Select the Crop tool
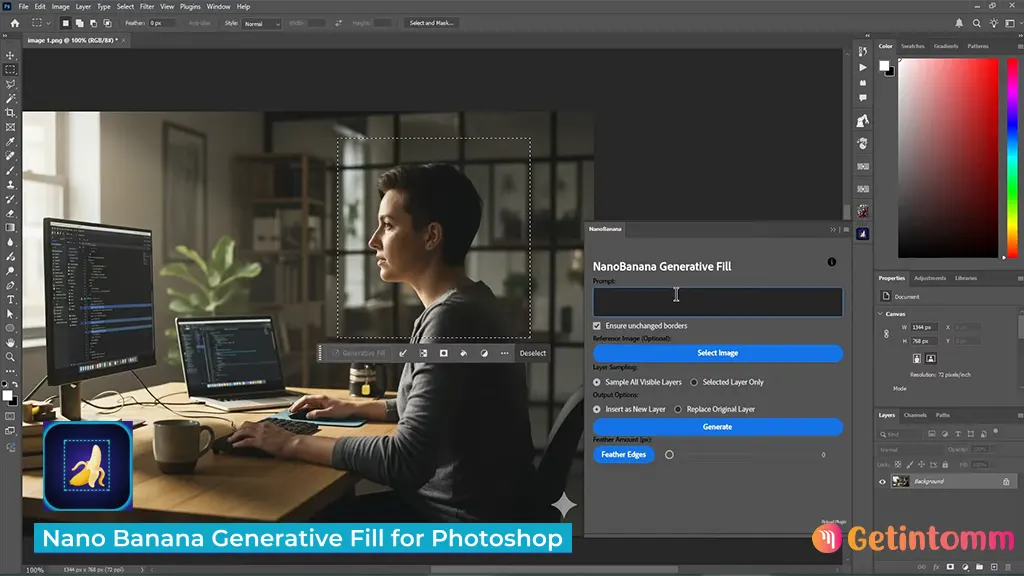The height and width of the screenshot is (576, 1024). [10, 113]
